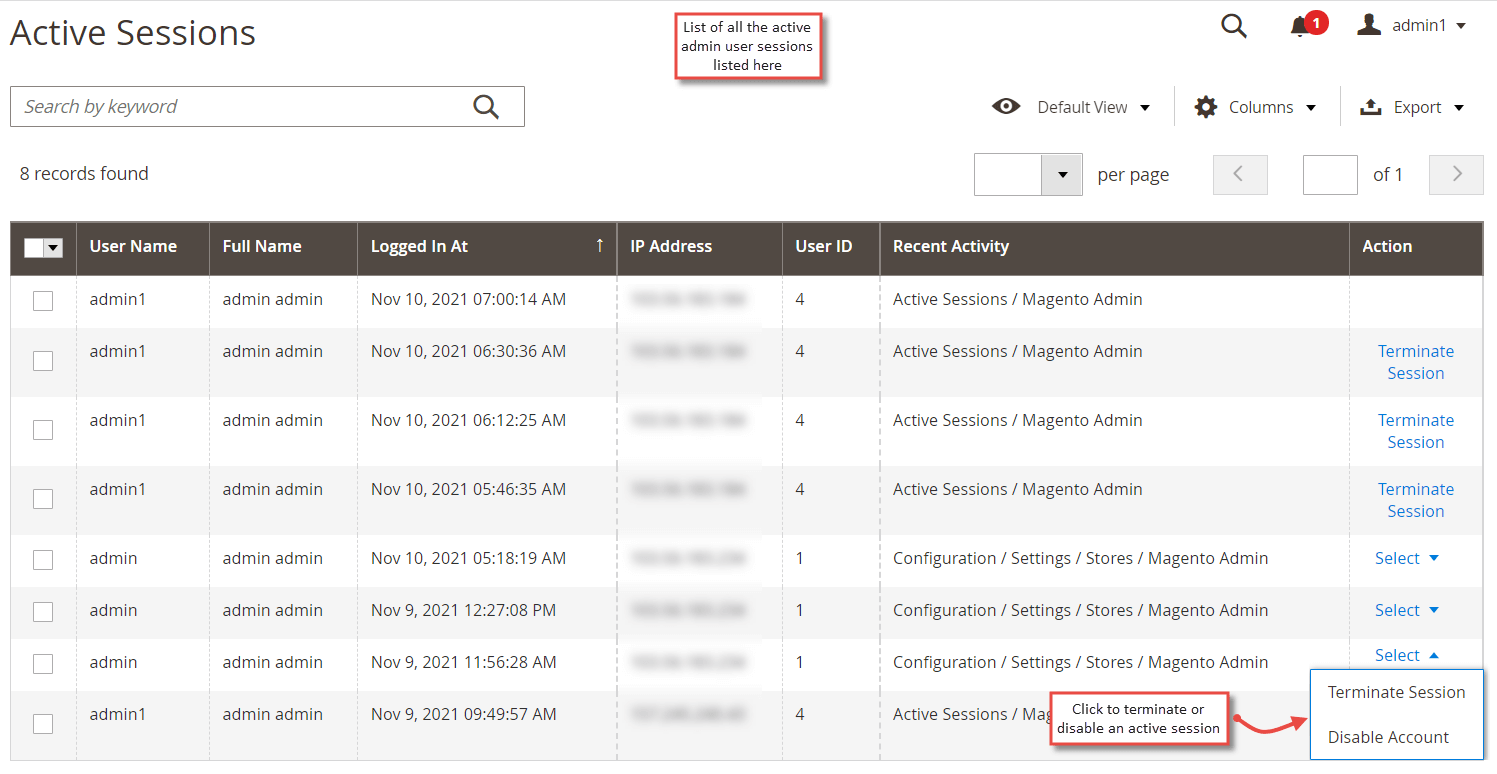
Task: Choose Disable Account from the open menu
Action: click(1388, 737)
